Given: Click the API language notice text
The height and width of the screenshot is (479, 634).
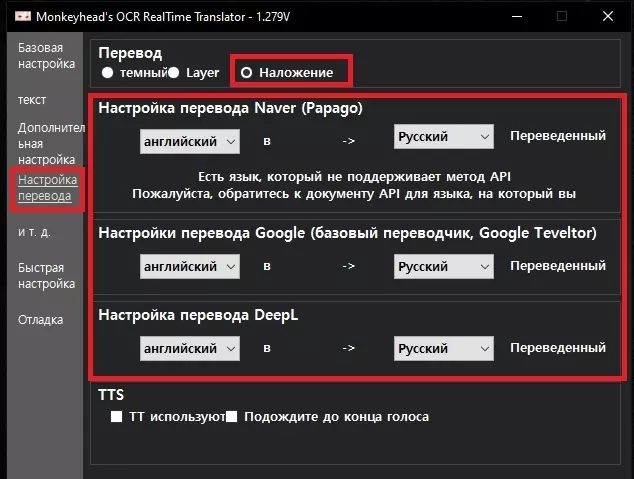Looking at the screenshot, I should pos(354,185).
